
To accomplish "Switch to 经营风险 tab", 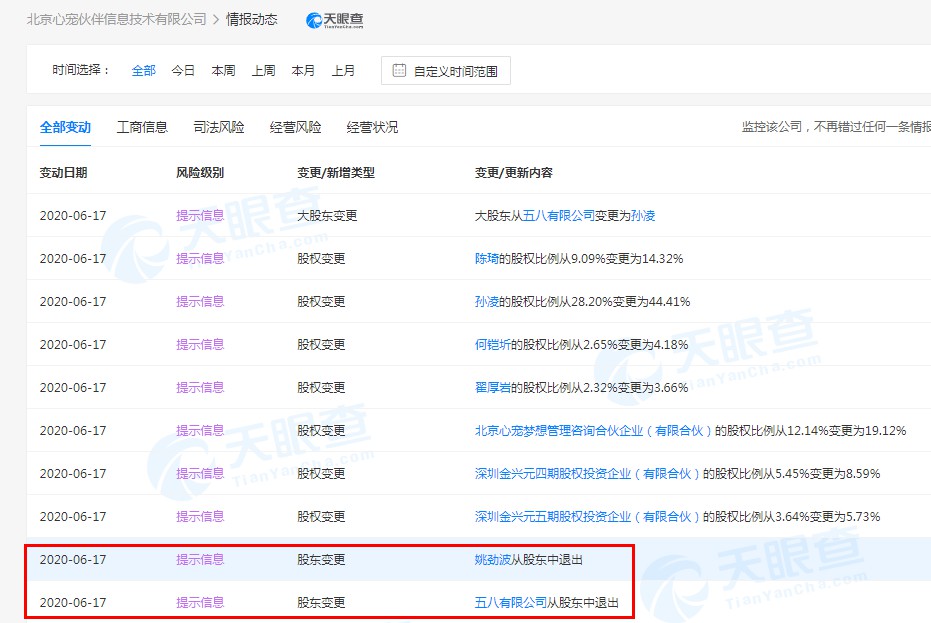I will point(295,127).
